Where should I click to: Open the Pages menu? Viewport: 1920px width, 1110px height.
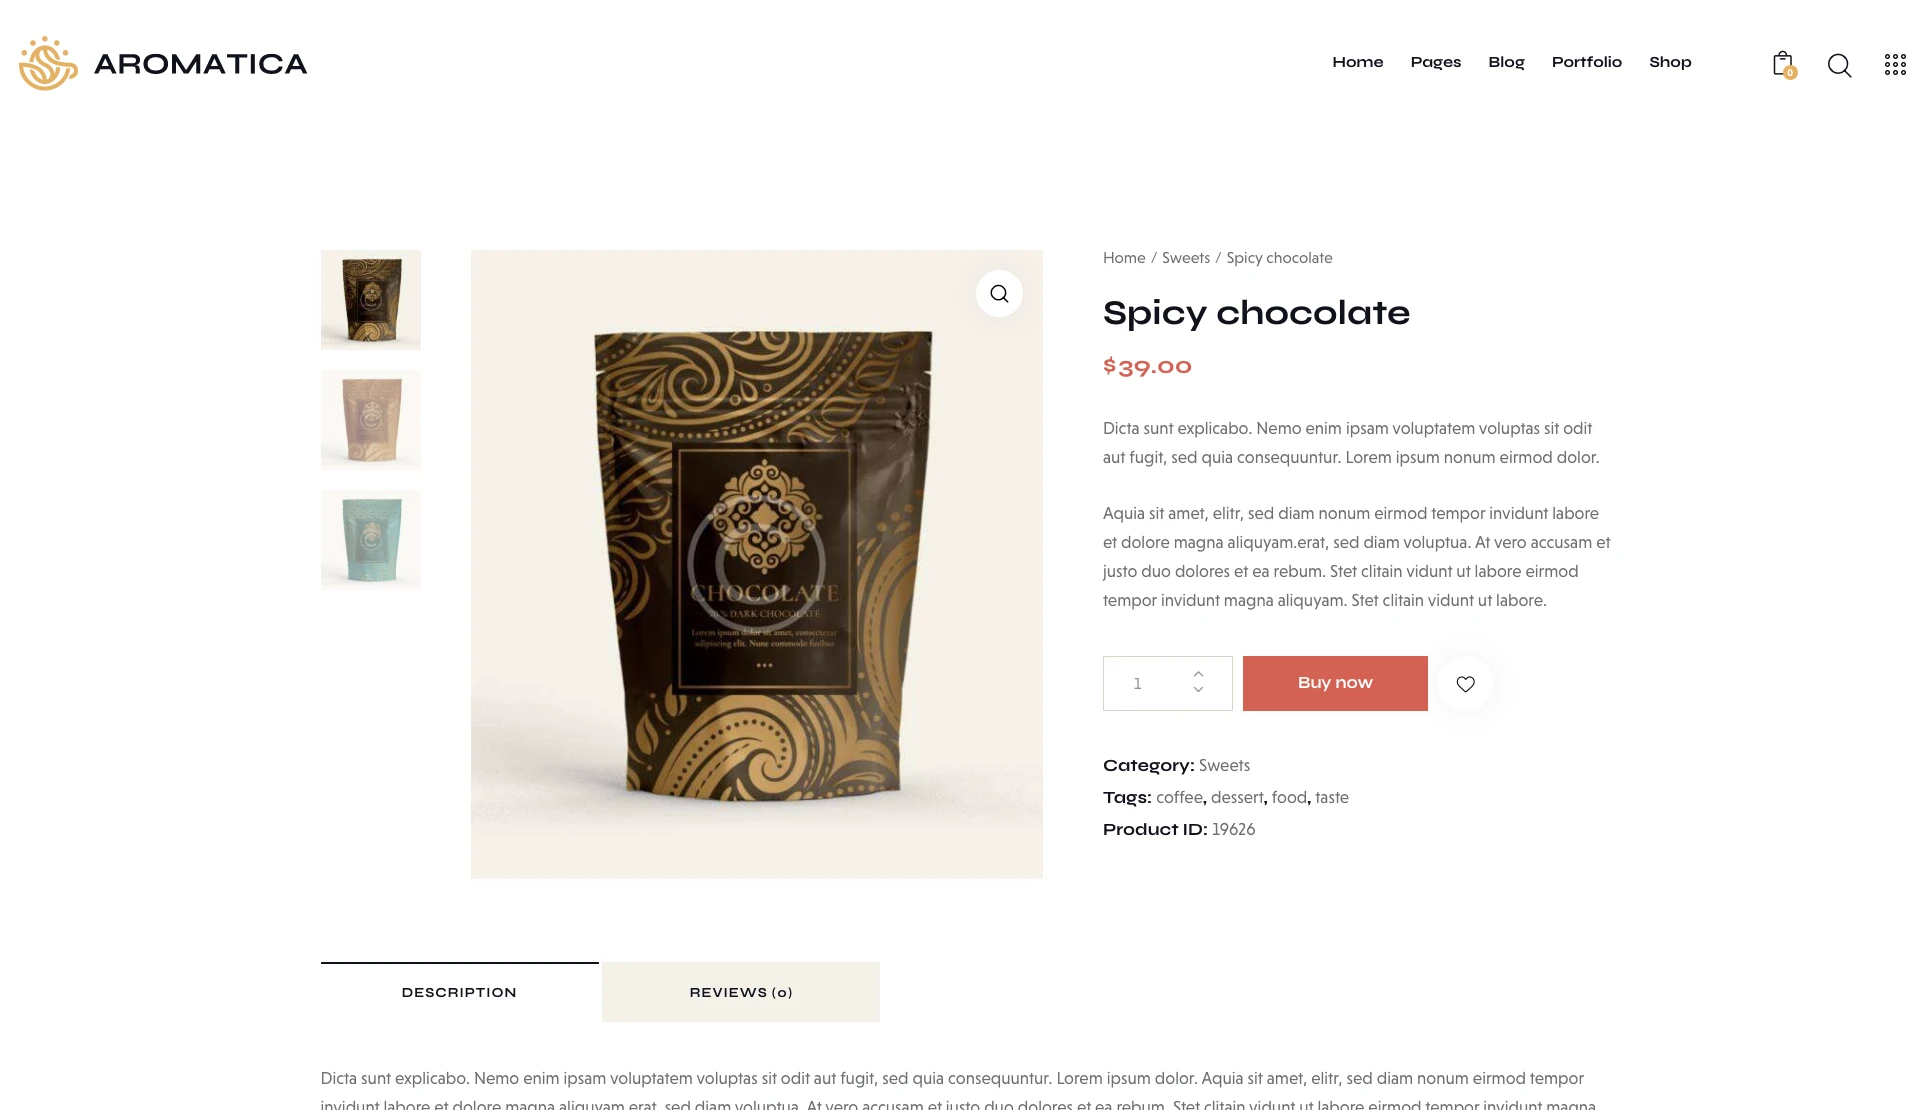1435,62
